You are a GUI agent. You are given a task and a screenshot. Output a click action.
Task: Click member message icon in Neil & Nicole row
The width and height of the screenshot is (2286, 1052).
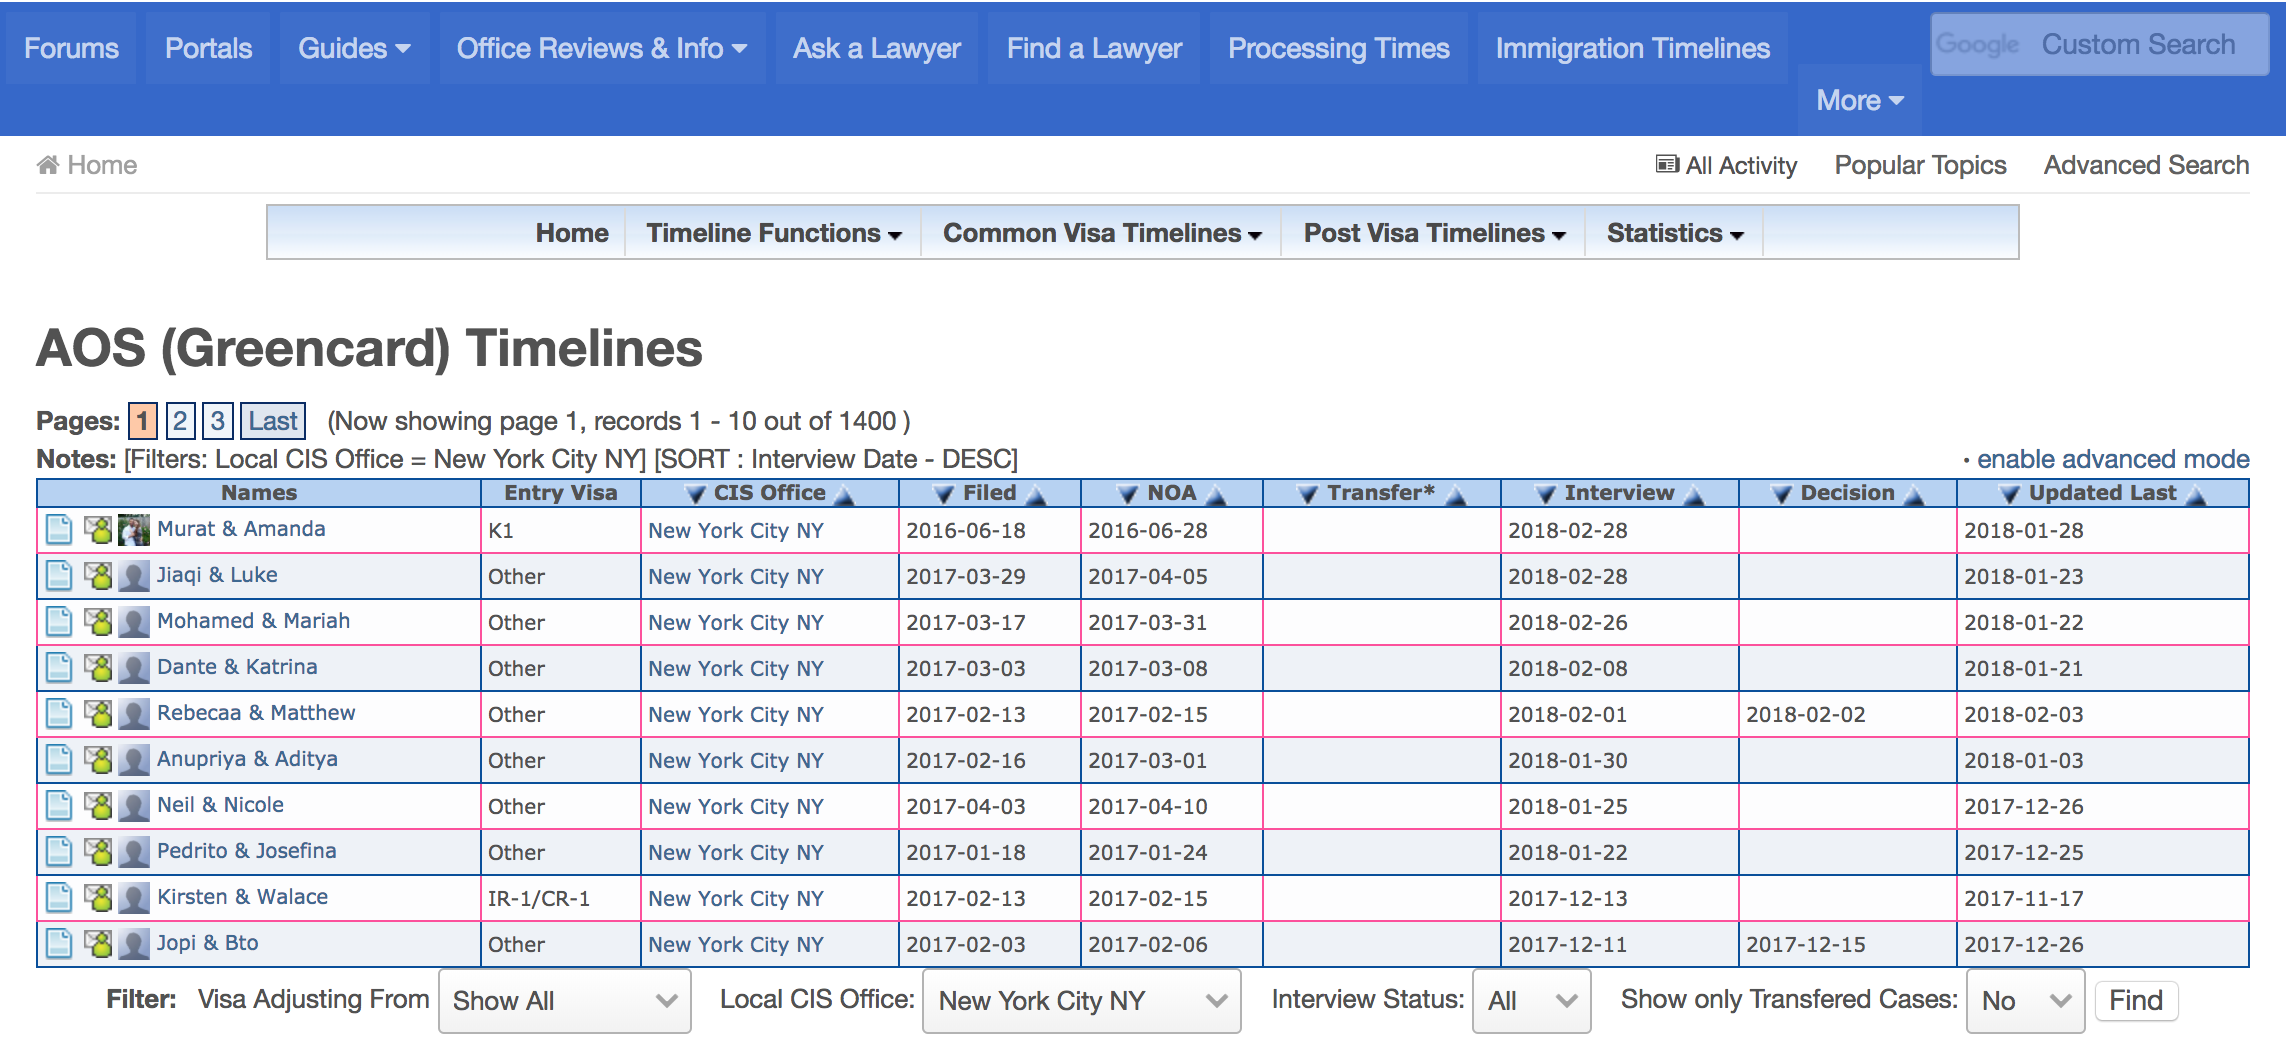(98, 805)
